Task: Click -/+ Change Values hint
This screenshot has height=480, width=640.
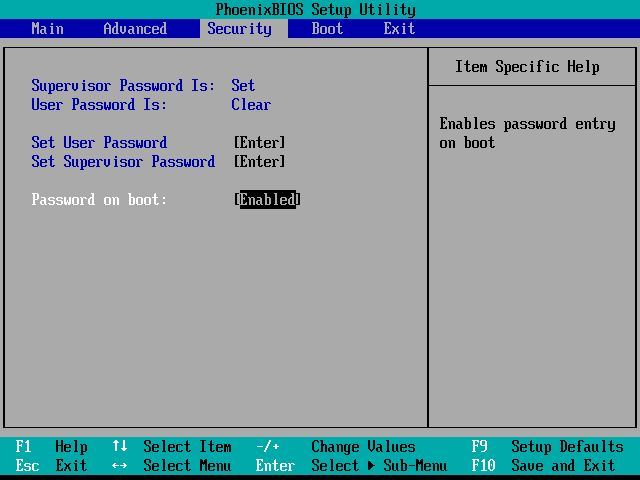Action: 336,447
